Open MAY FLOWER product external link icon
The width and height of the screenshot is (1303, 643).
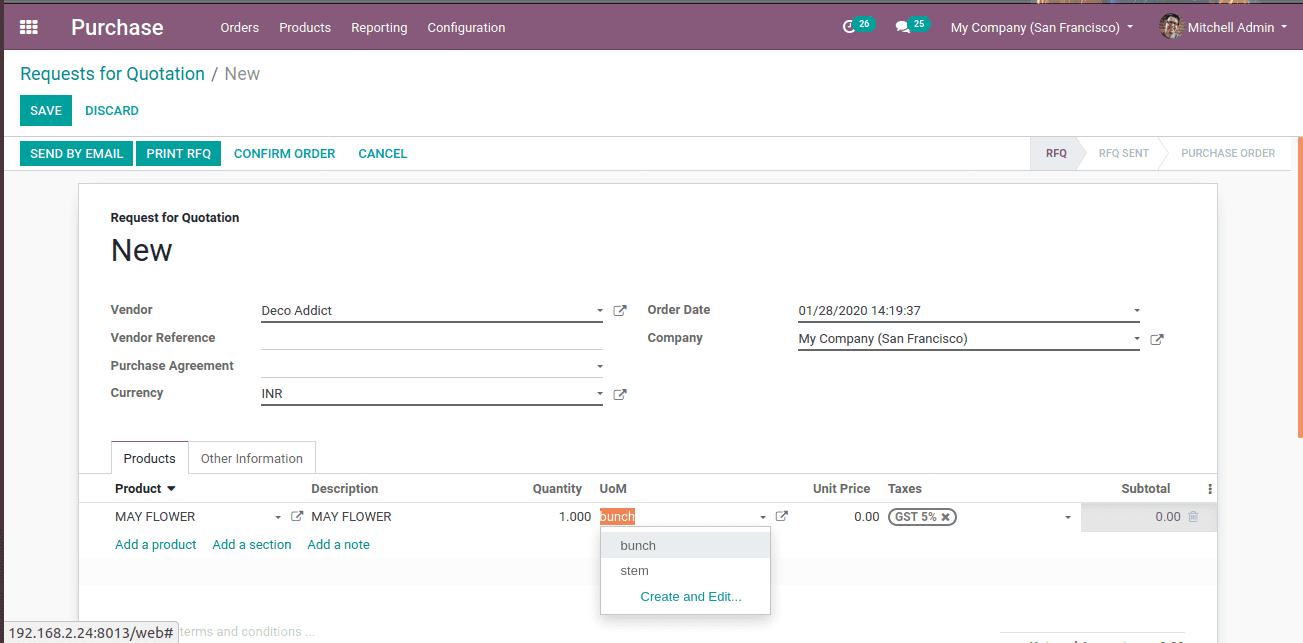pos(297,516)
